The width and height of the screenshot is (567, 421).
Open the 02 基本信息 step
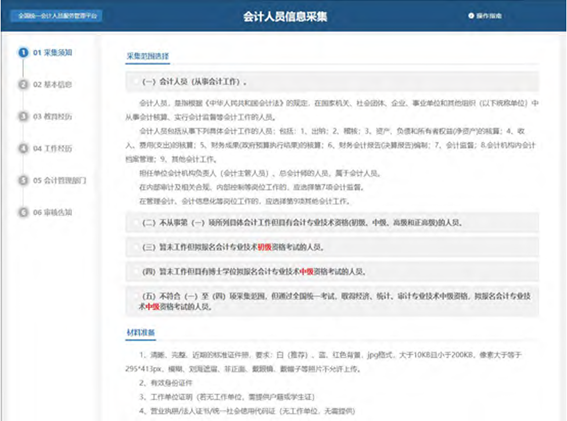[52, 84]
